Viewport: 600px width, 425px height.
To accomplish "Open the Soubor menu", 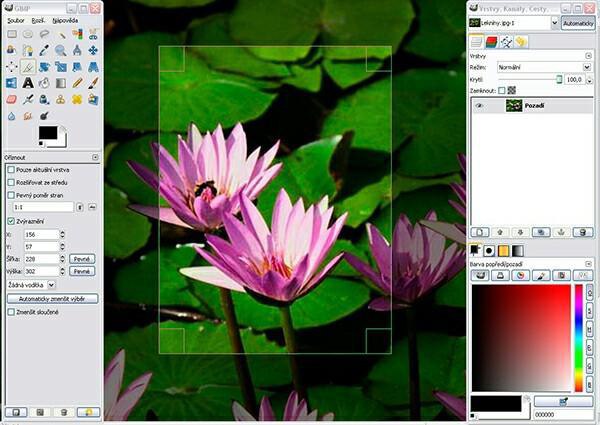I will 16,21.
